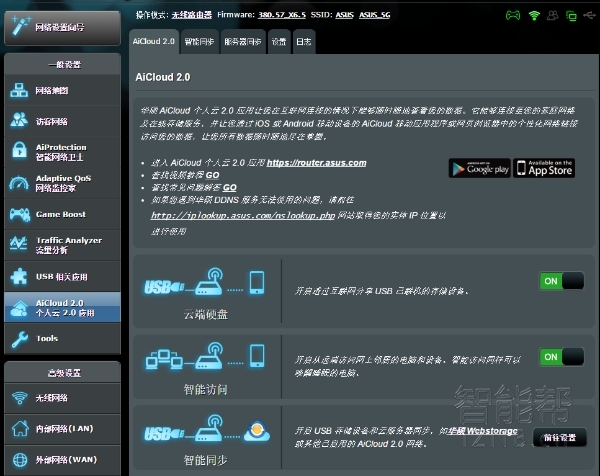
Task: Click the USB status icon at top right
Action: [x=589, y=15]
